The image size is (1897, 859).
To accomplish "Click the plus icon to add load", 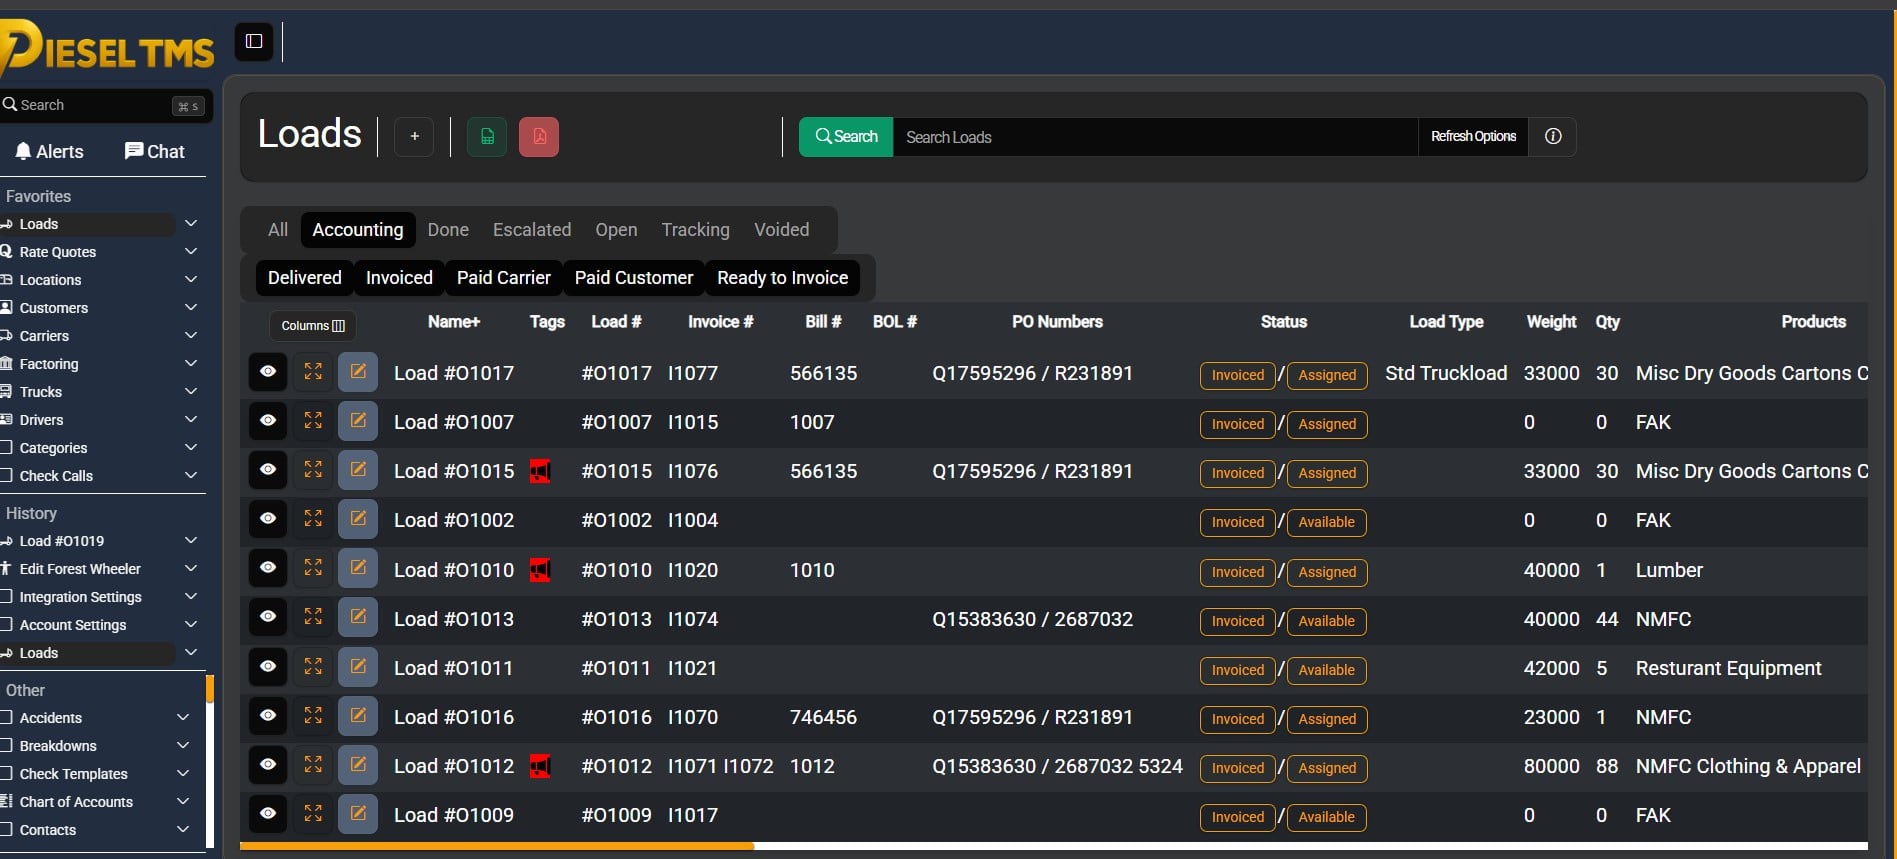I will pos(414,137).
